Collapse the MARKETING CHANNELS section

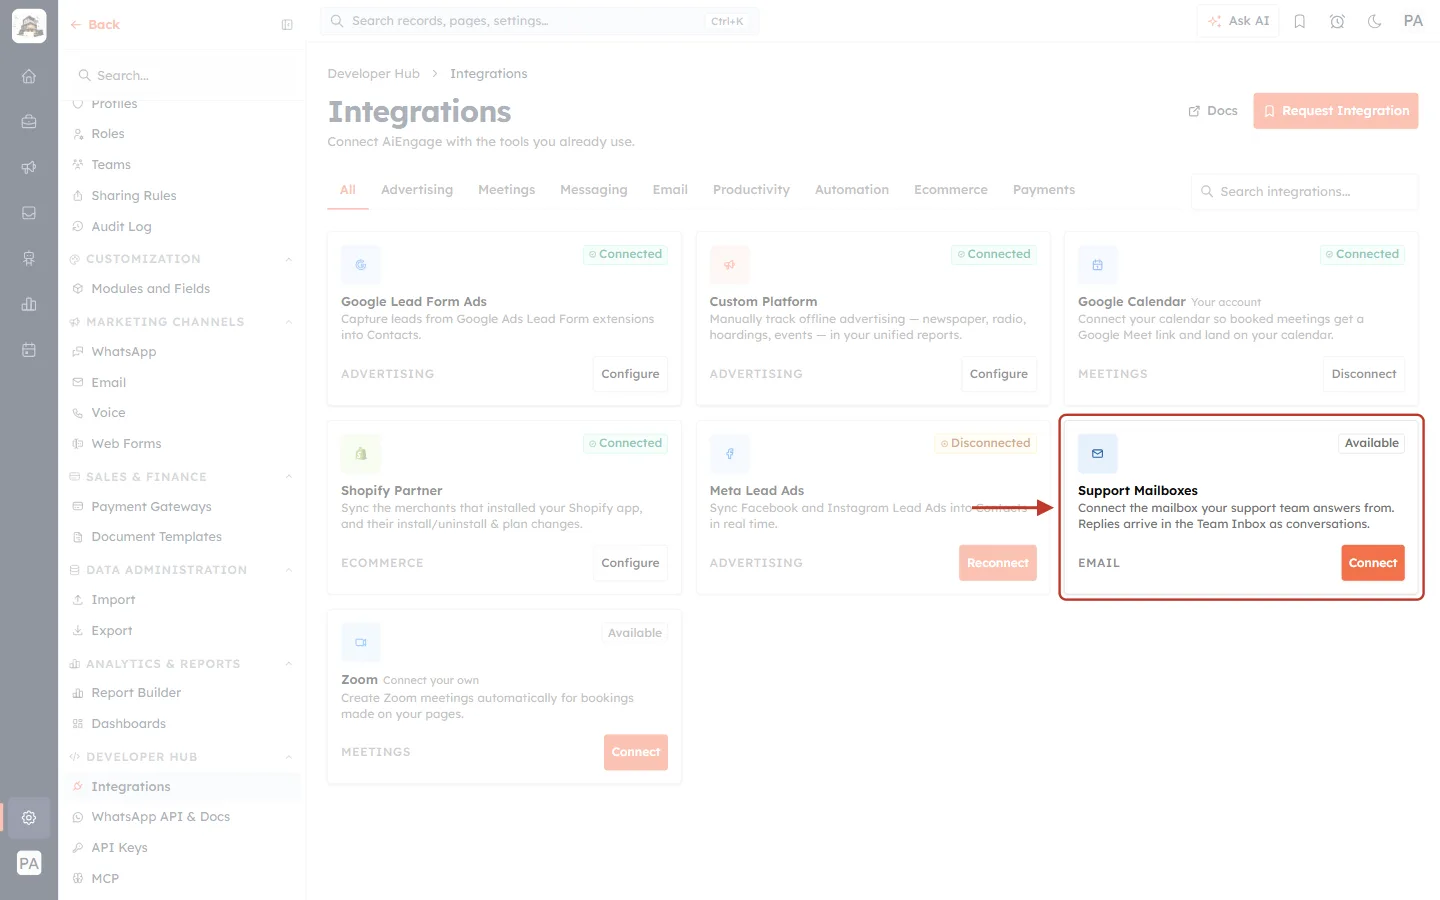point(289,322)
